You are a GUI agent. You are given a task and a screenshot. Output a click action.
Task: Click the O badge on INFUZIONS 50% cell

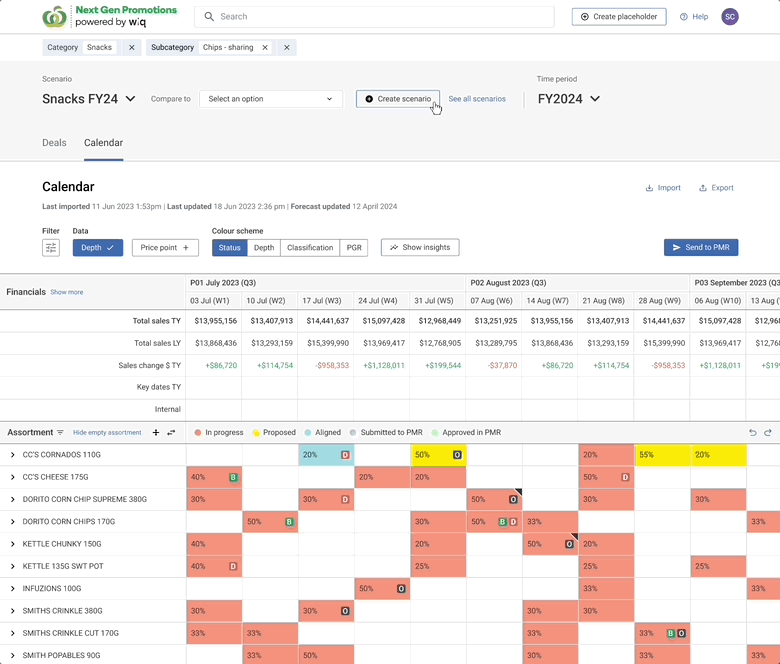click(401, 588)
